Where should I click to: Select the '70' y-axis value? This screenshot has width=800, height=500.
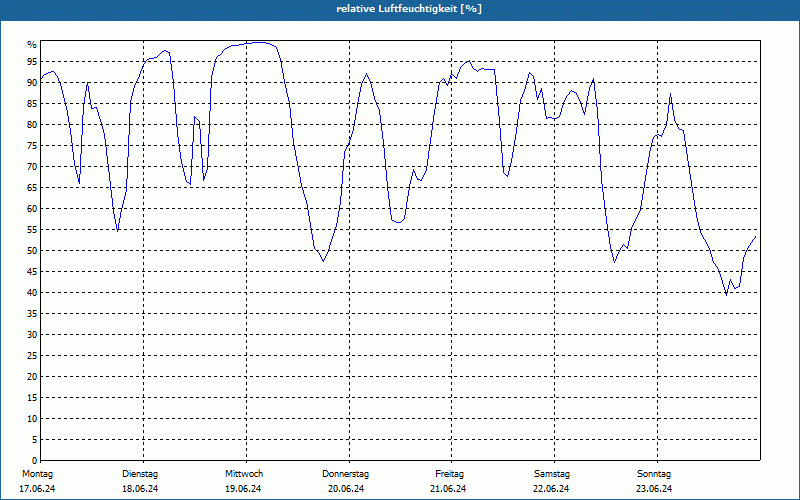pos(32,166)
